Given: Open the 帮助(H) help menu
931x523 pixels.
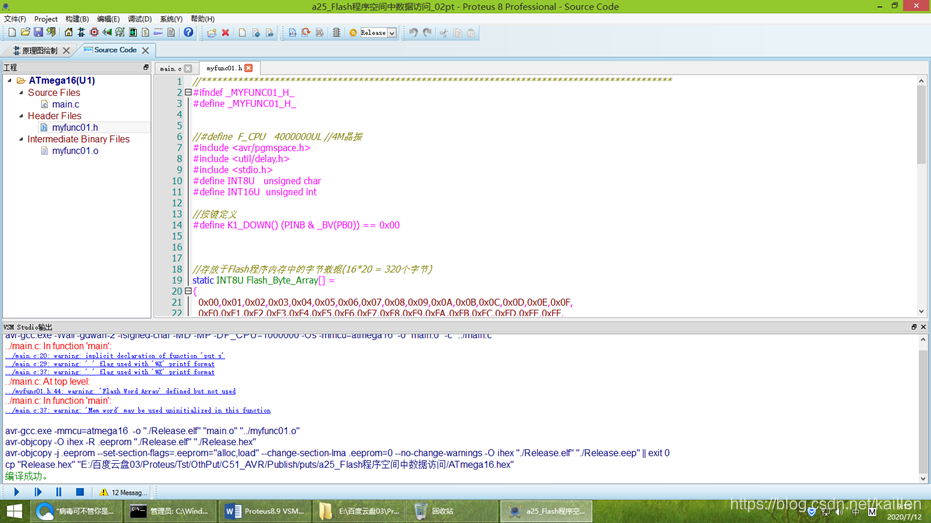Looking at the screenshot, I should tap(202, 19).
